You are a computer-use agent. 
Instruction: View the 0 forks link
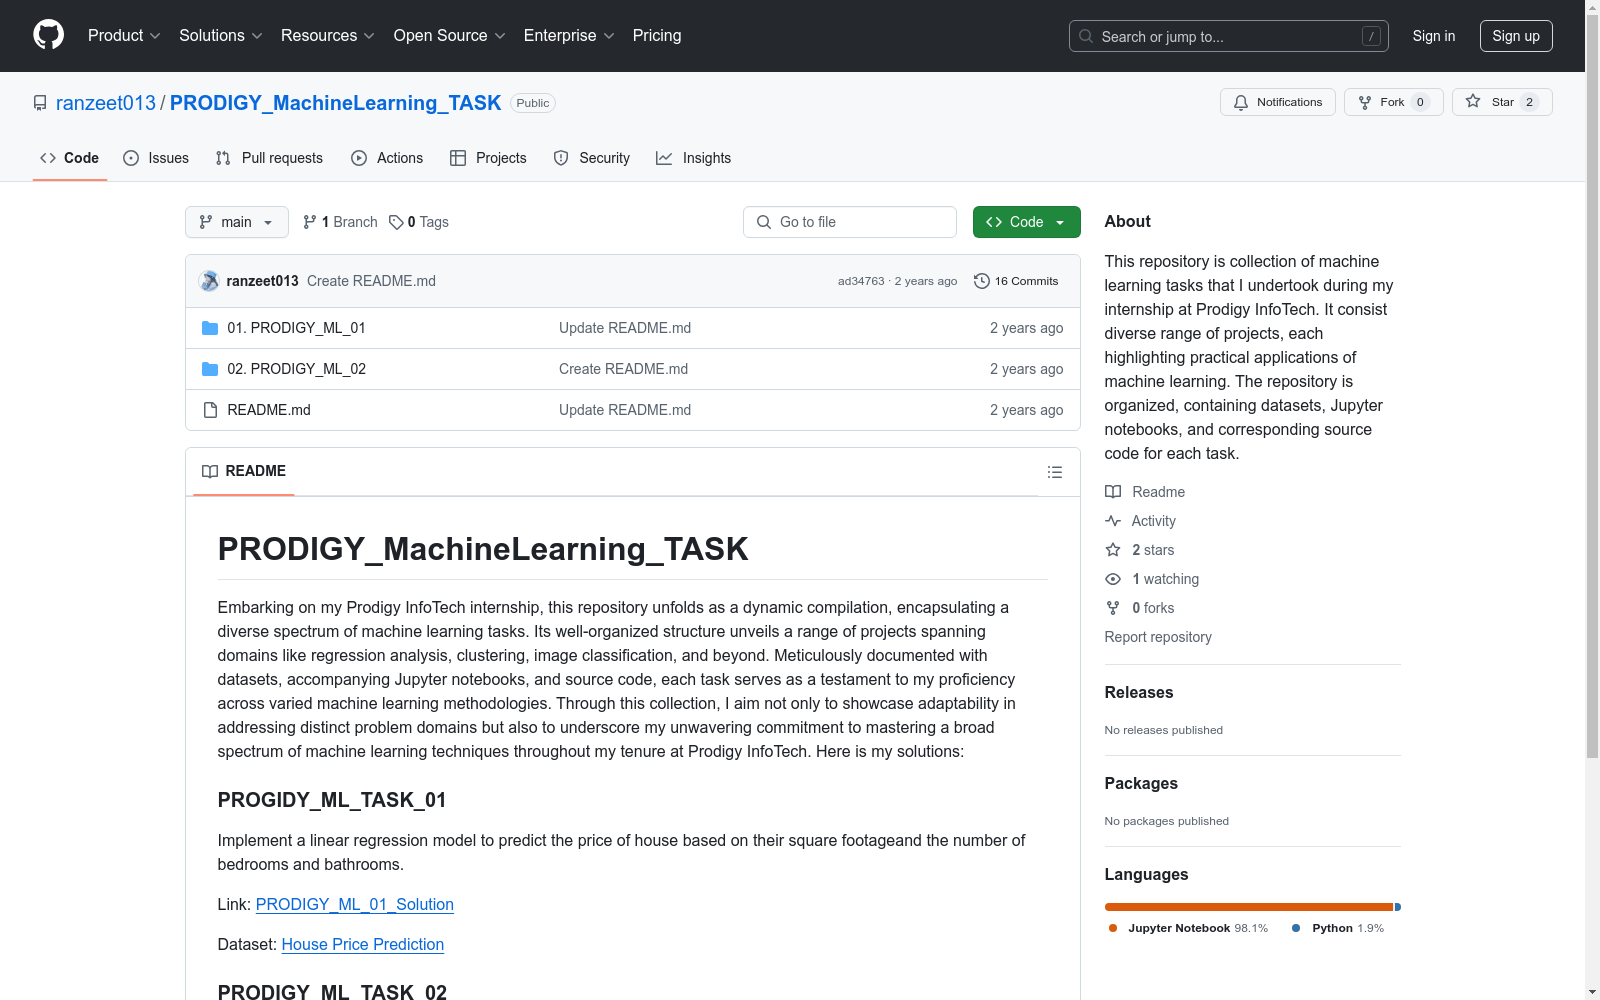[1140, 608]
